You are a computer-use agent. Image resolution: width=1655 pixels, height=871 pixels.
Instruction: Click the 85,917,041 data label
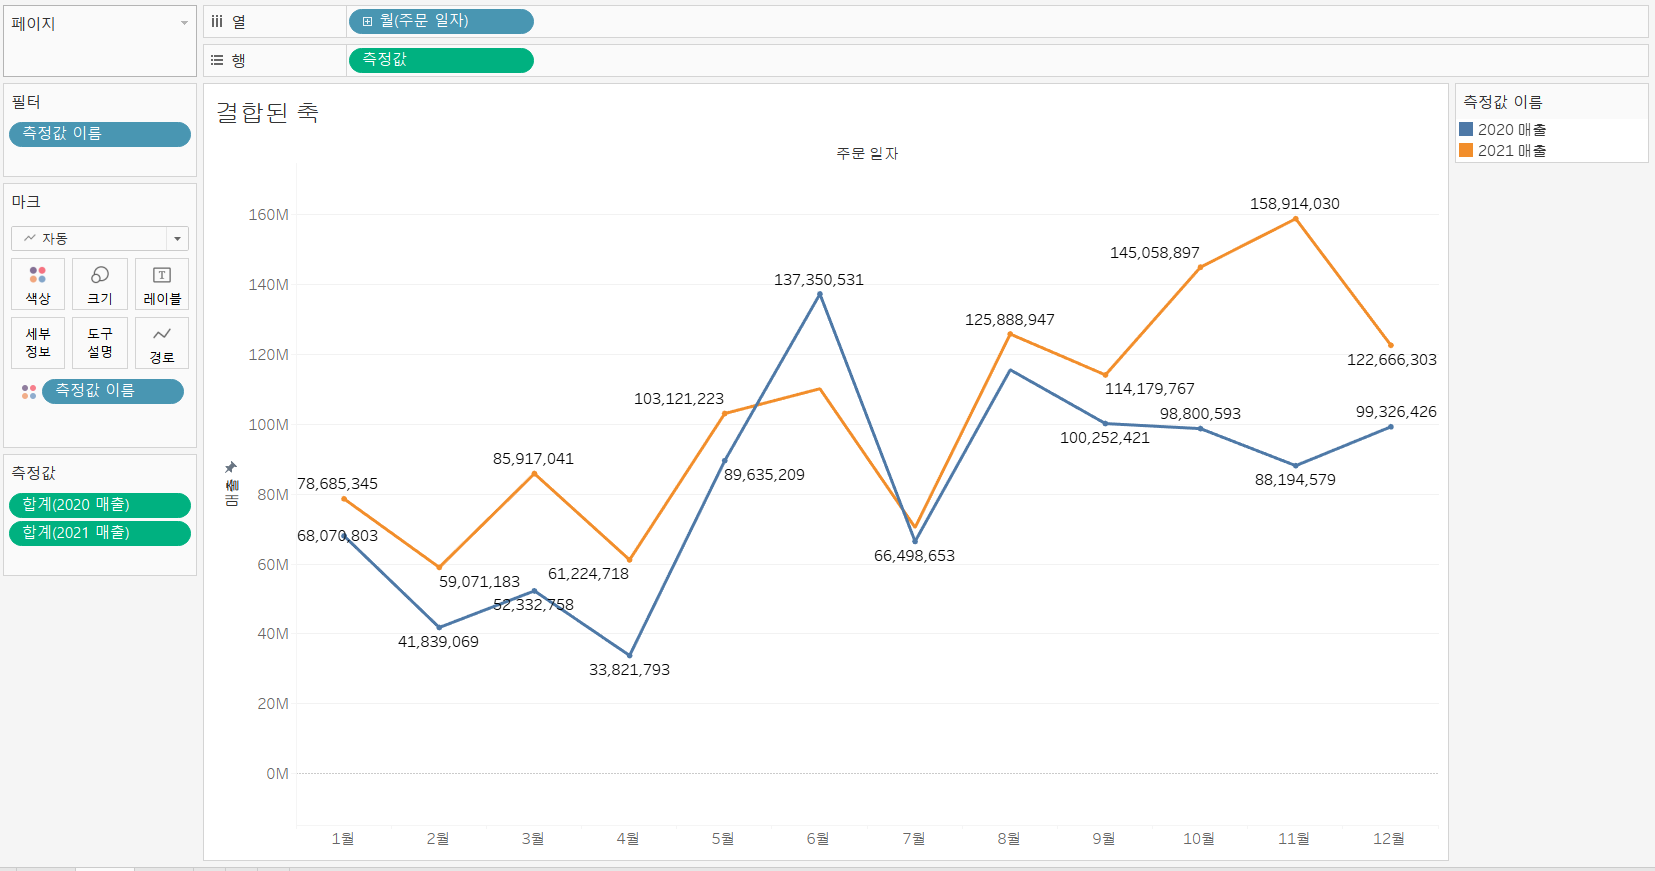click(x=533, y=458)
